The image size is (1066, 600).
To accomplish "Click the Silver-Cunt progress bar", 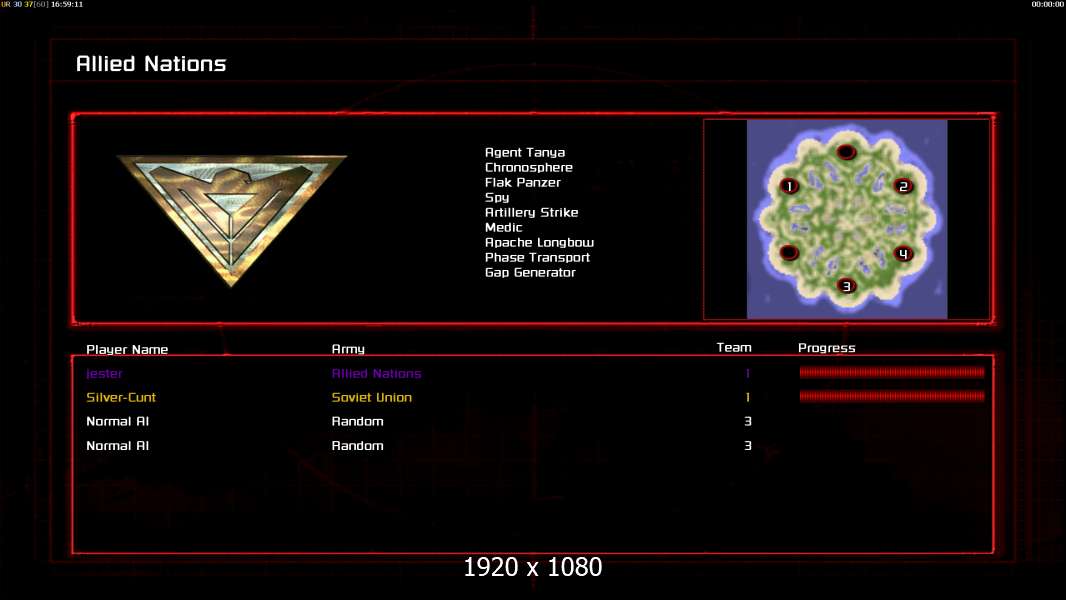I will click(x=891, y=396).
